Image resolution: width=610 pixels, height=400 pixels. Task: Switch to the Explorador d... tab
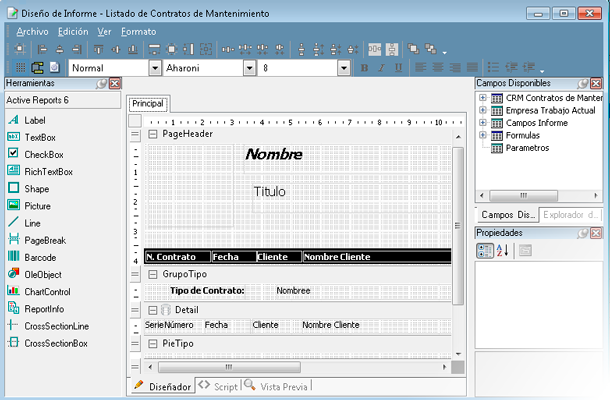point(570,215)
